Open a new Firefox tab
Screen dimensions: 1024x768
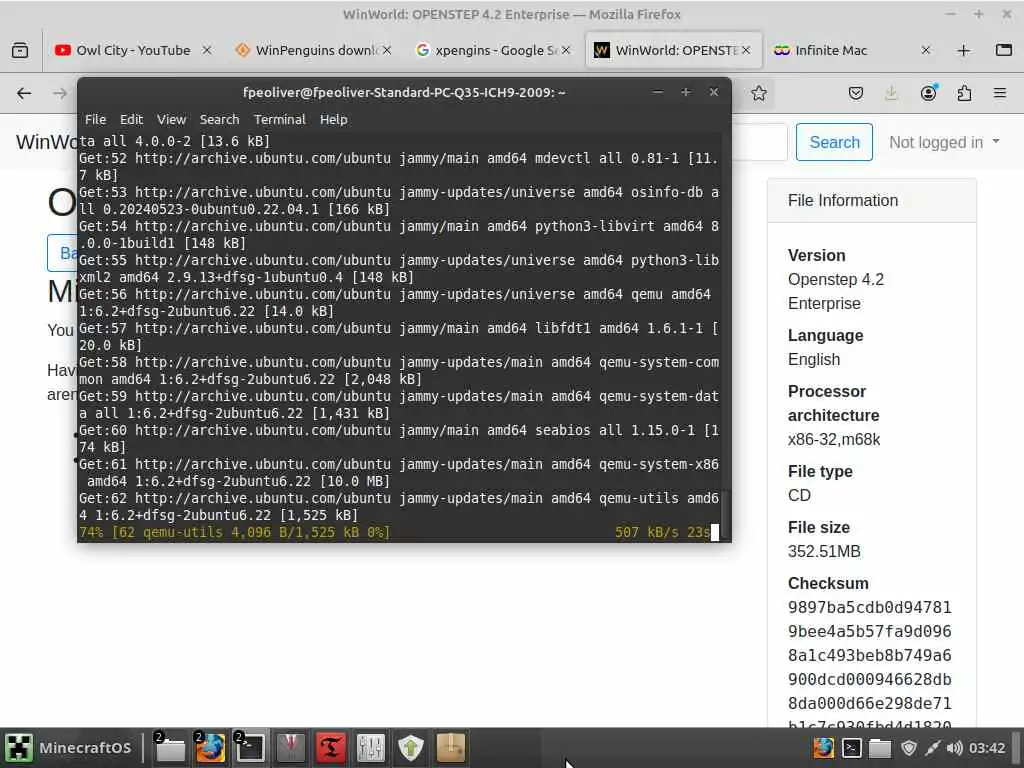[x=963, y=50]
